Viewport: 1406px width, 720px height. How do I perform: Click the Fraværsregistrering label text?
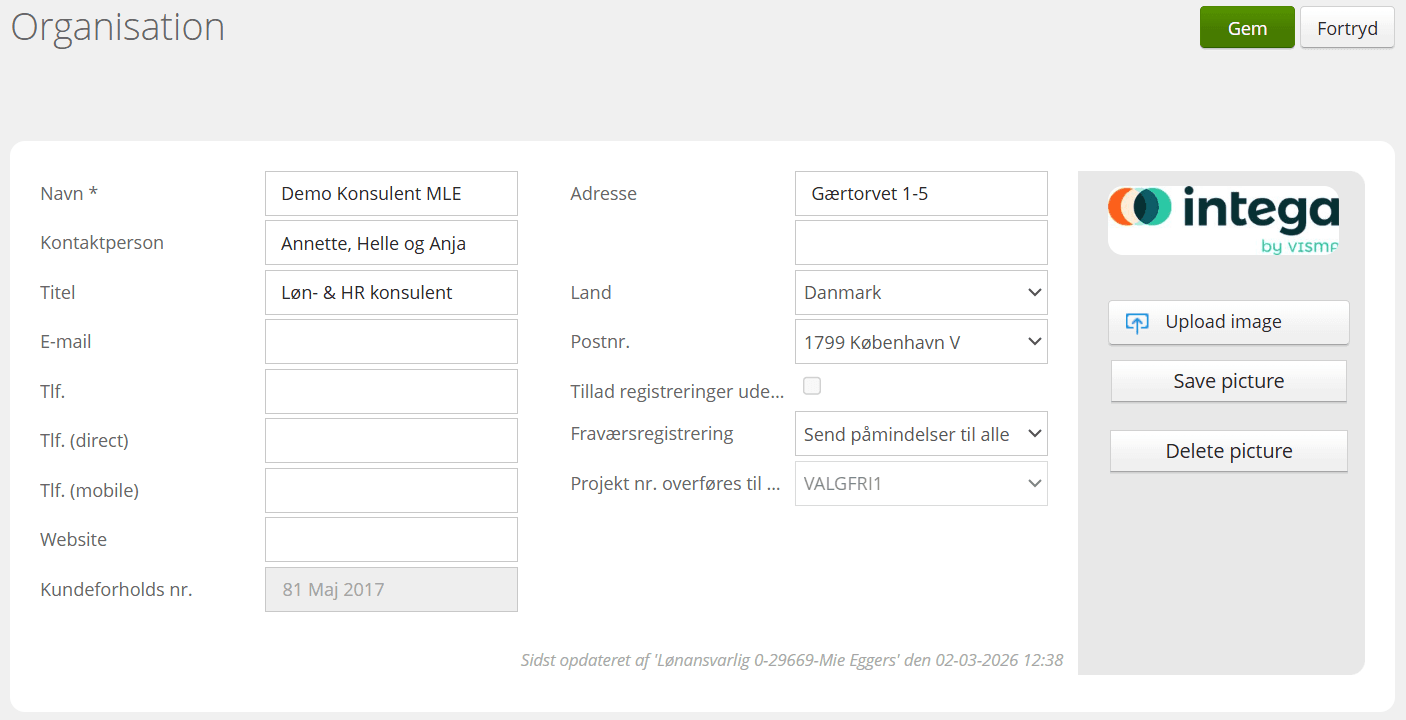652,434
